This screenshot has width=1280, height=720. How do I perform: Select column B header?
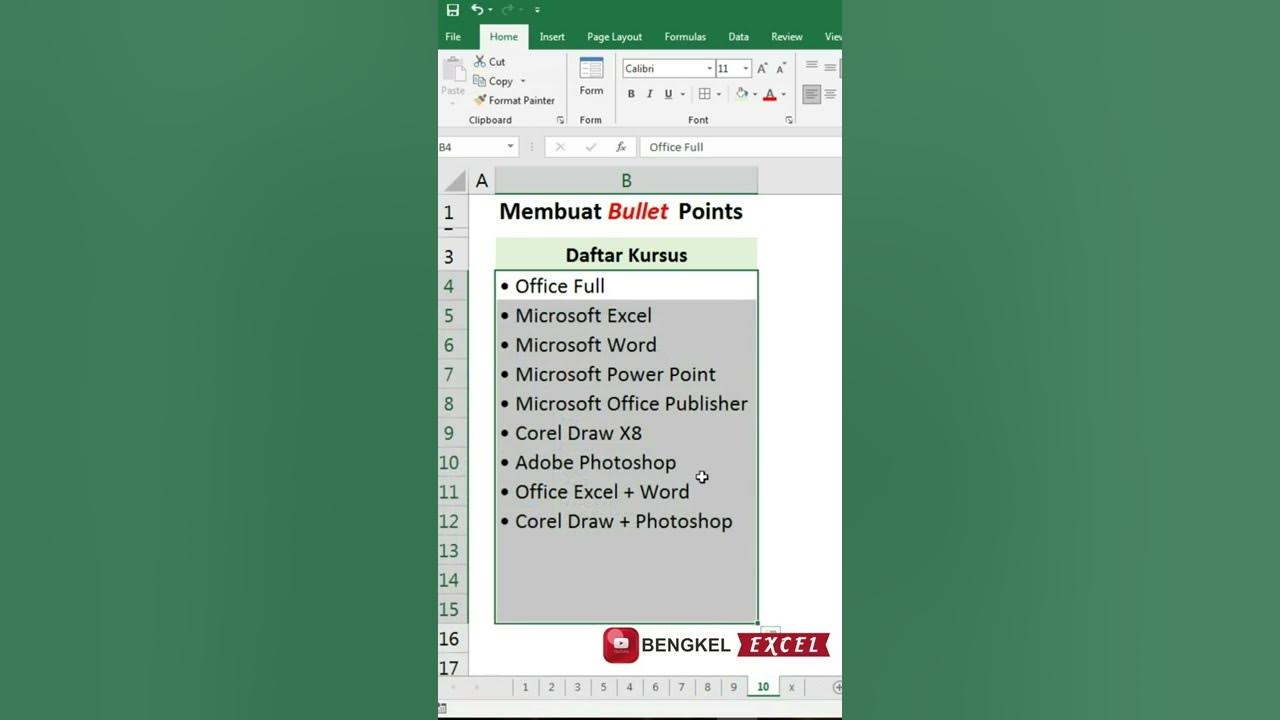click(x=626, y=181)
